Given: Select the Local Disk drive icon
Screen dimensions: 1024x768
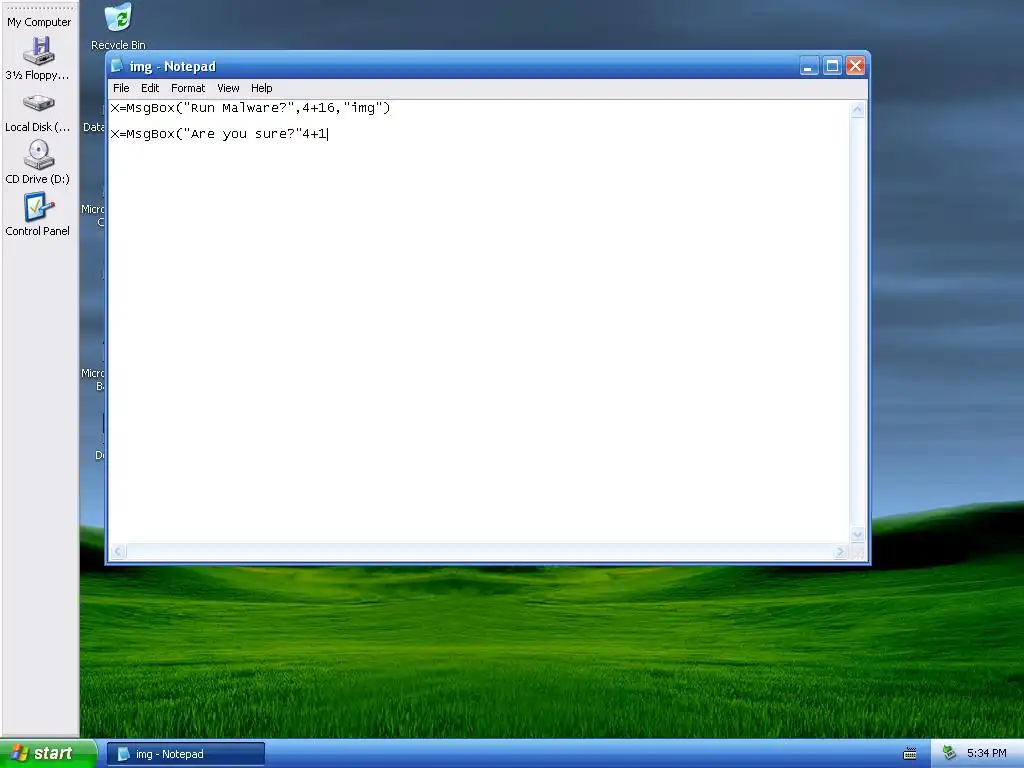Looking at the screenshot, I should (38, 112).
